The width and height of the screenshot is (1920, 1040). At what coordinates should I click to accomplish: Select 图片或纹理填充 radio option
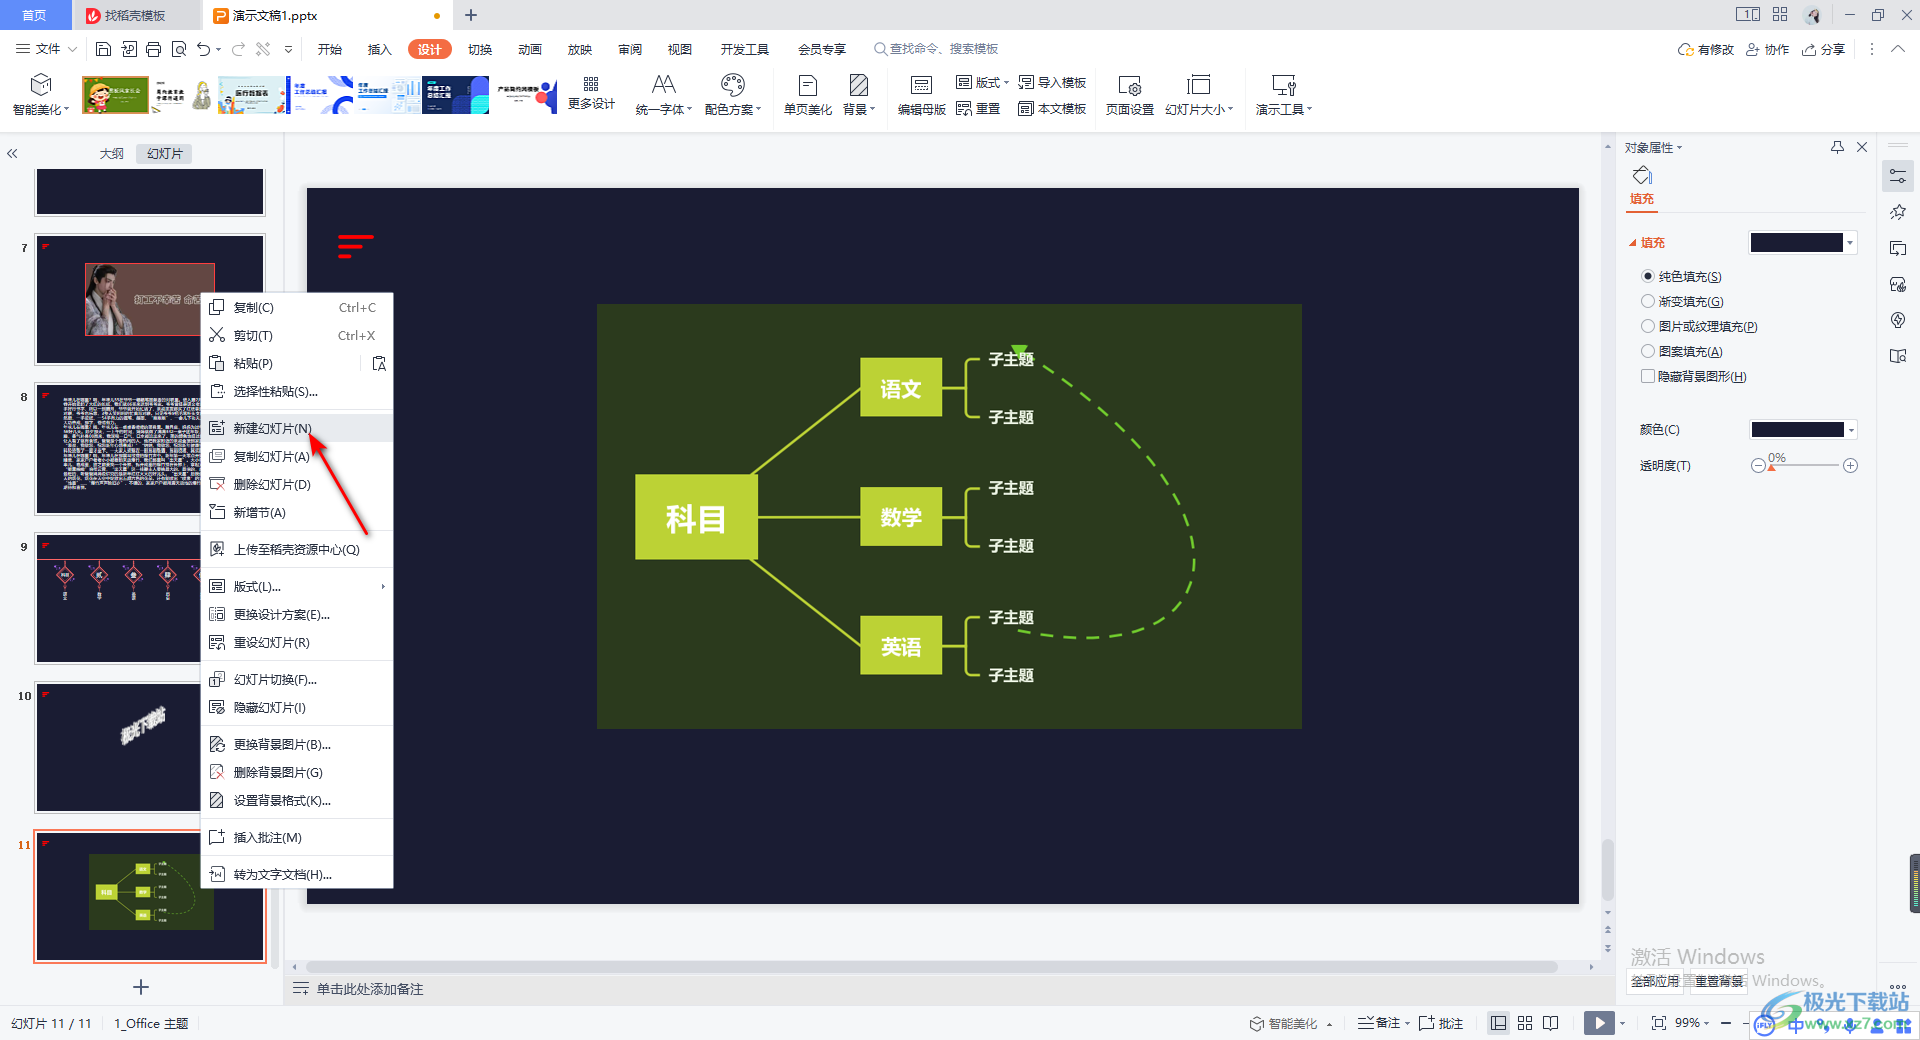(1648, 326)
